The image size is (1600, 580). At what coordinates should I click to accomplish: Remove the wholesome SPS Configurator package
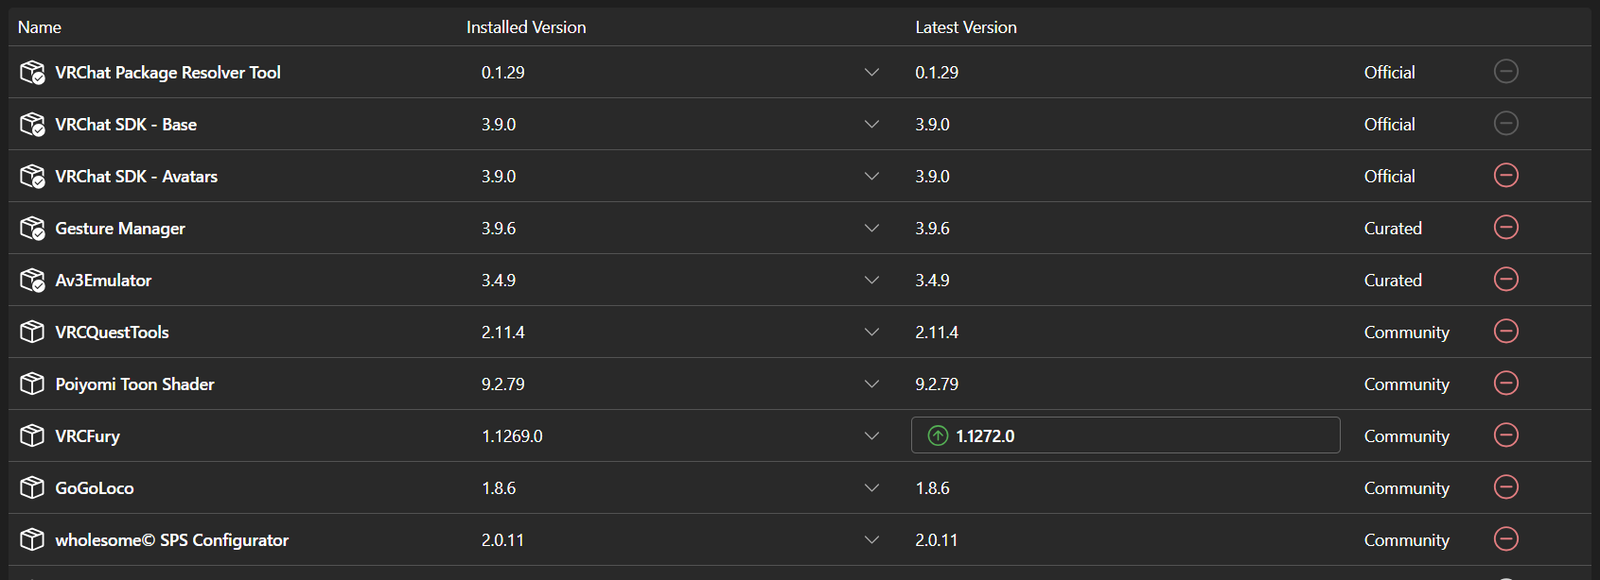click(x=1506, y=540)
